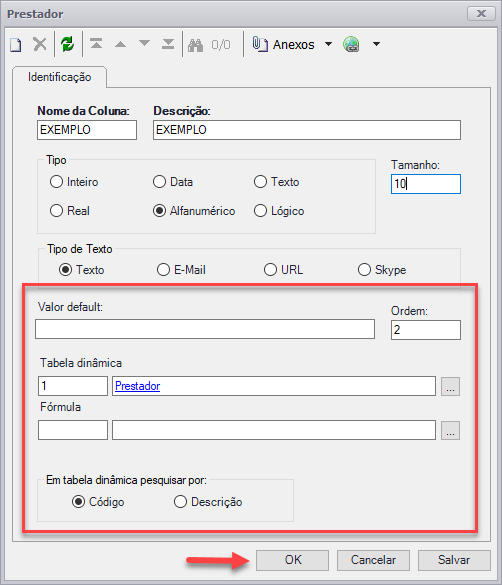
Task: Click the green Refresh arrows icon
Action: click(x=68, y=44)
